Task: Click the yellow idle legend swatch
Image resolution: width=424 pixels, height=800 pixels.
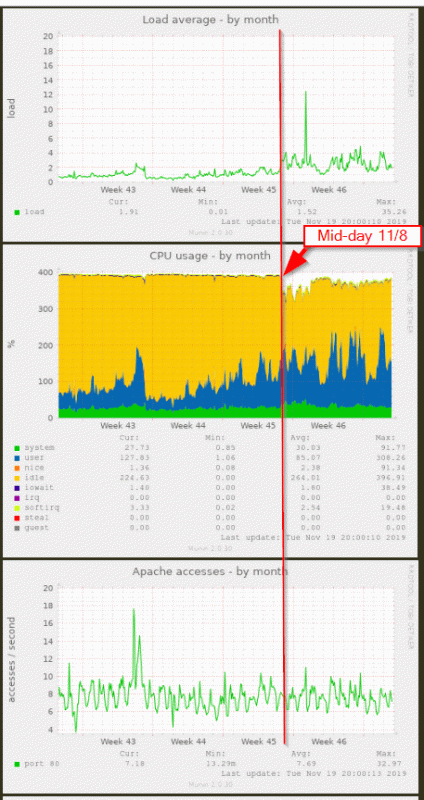Action: 17,478
